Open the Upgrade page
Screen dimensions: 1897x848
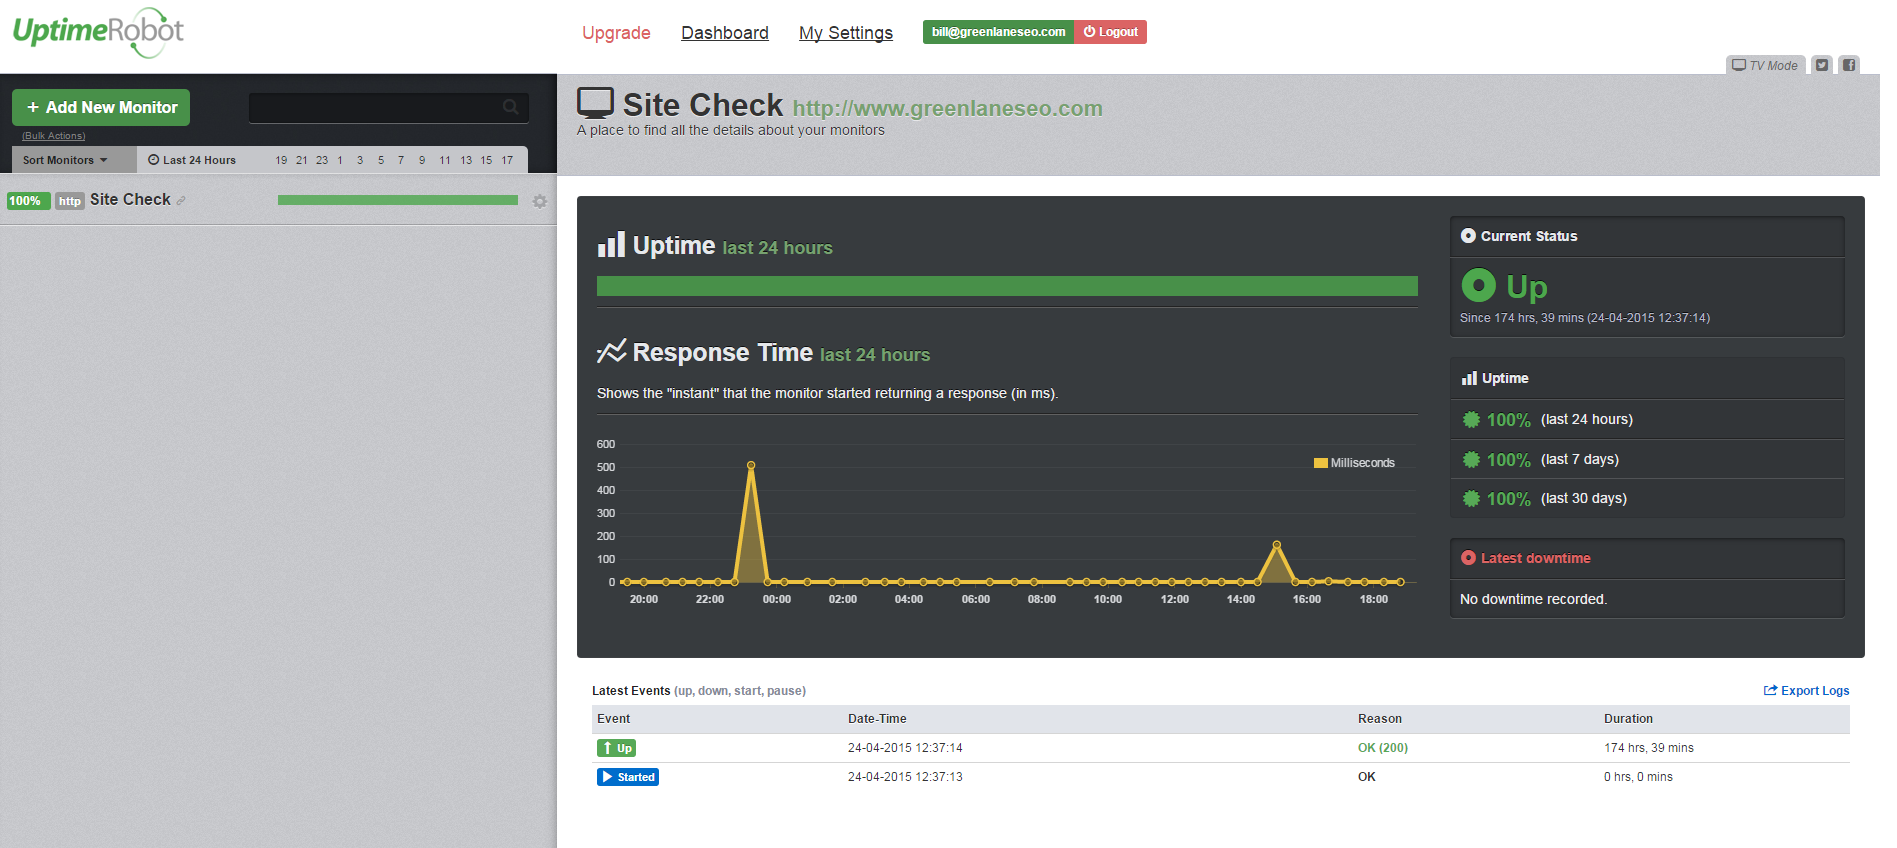pos(616,33)
